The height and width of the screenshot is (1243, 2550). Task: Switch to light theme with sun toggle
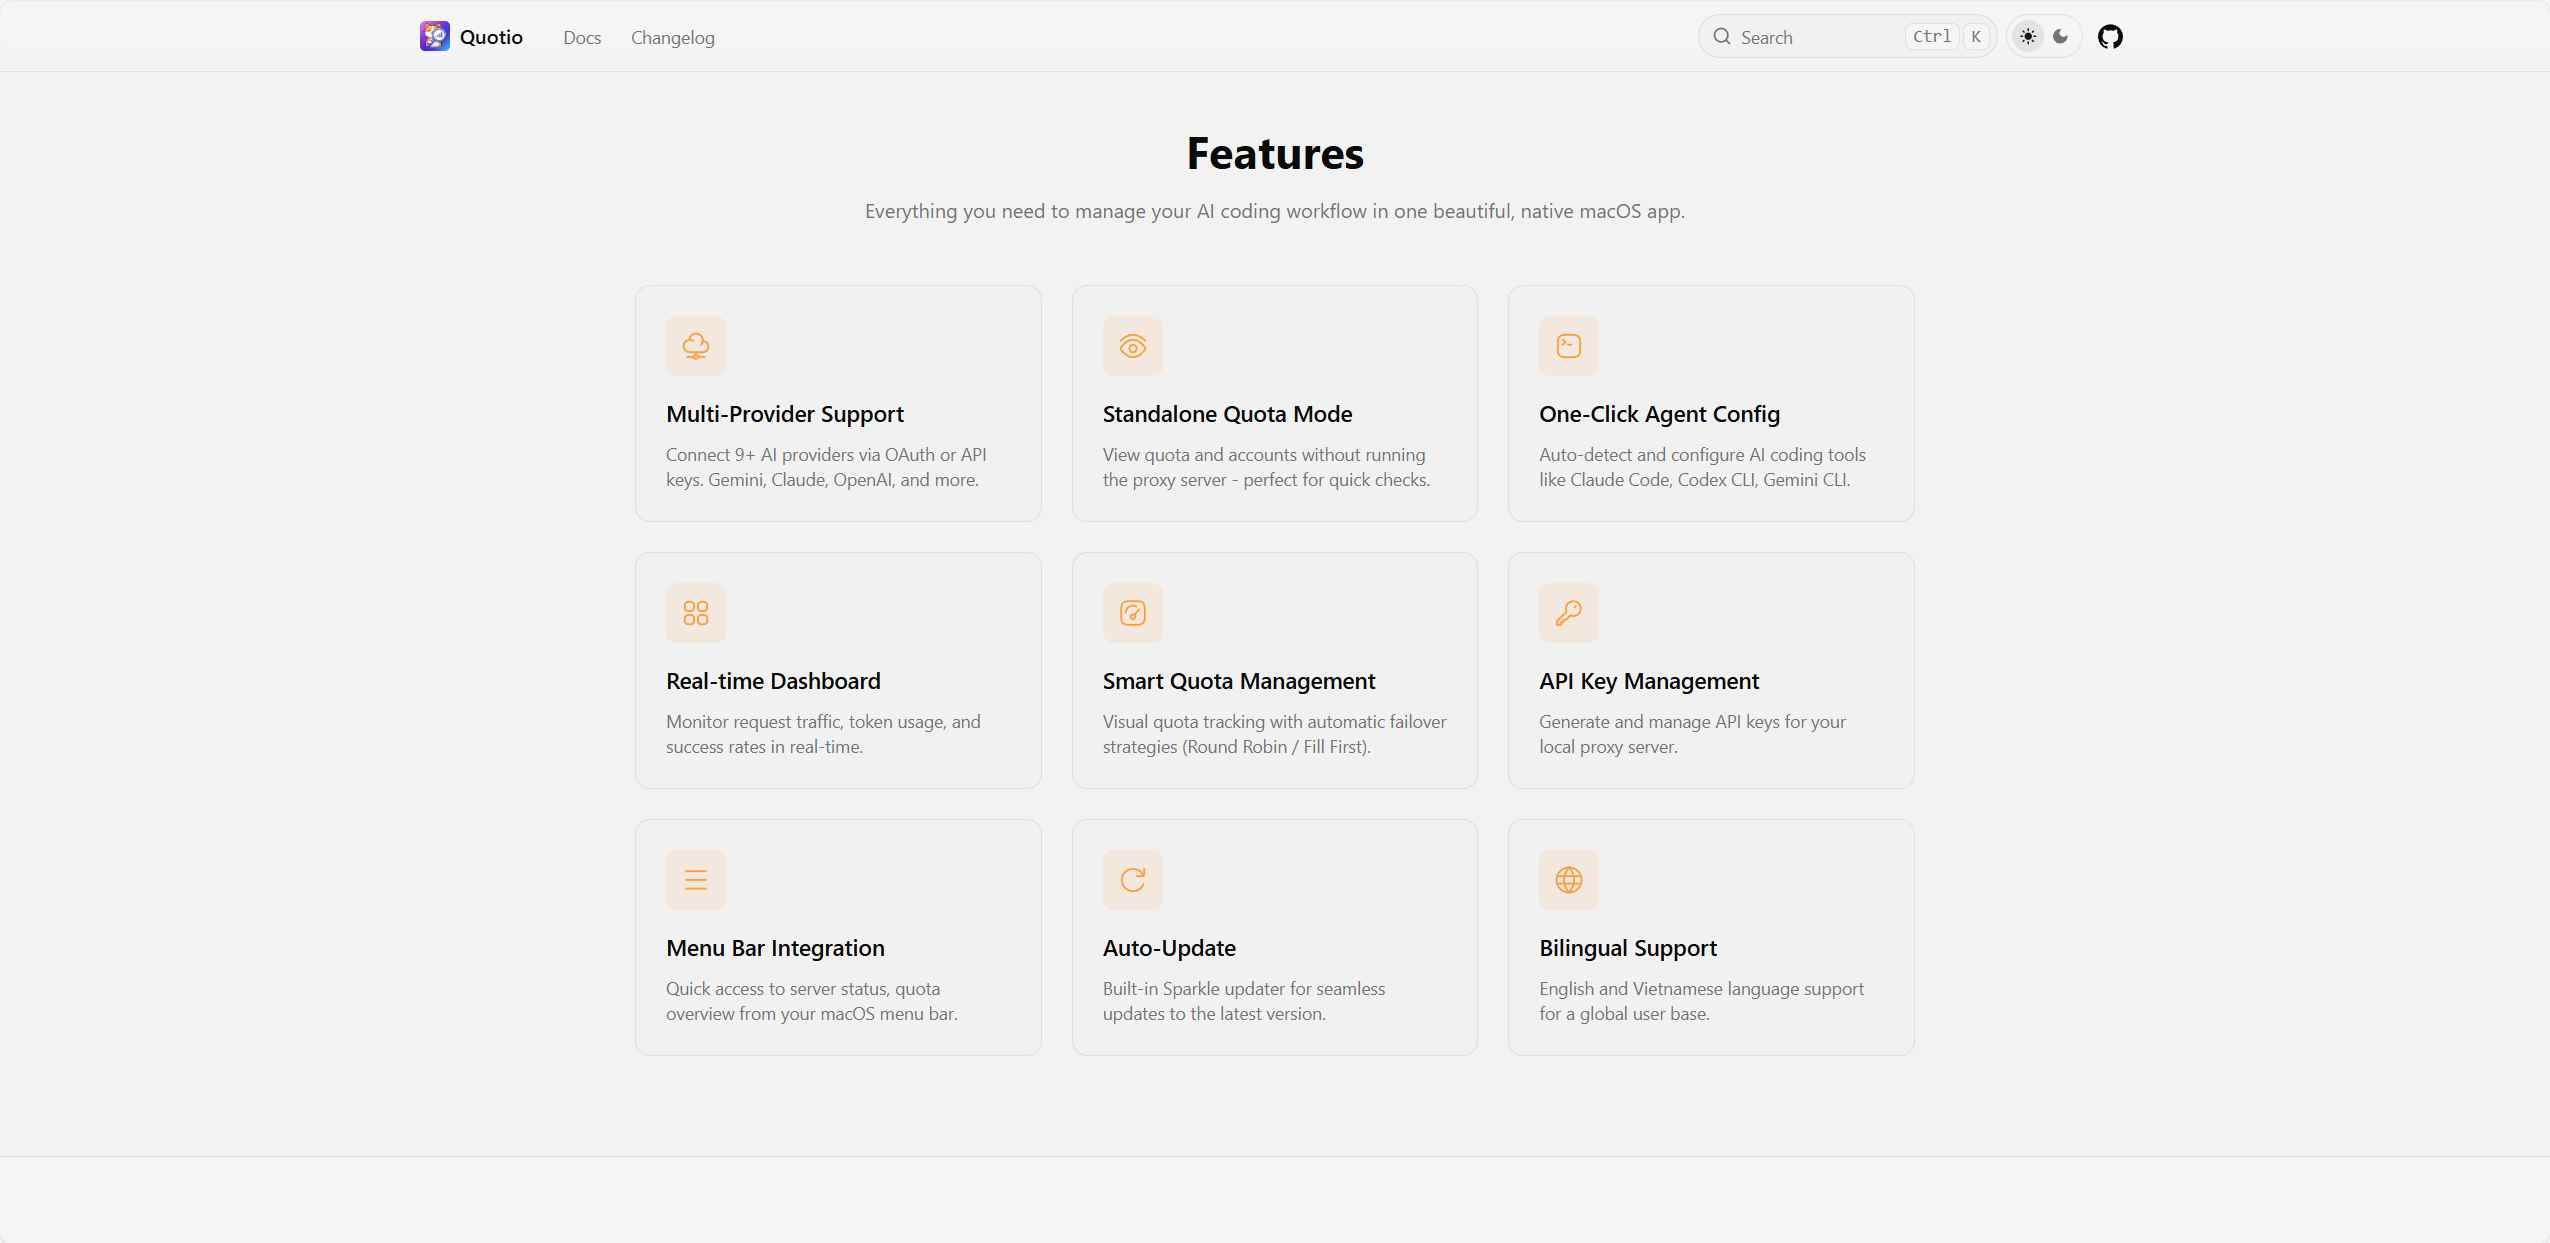click(2028, 37)
